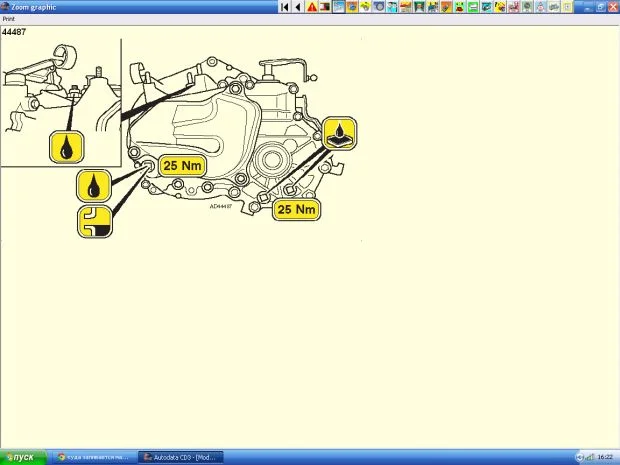
Task: Open the Print menu
Action: (8, 18)
